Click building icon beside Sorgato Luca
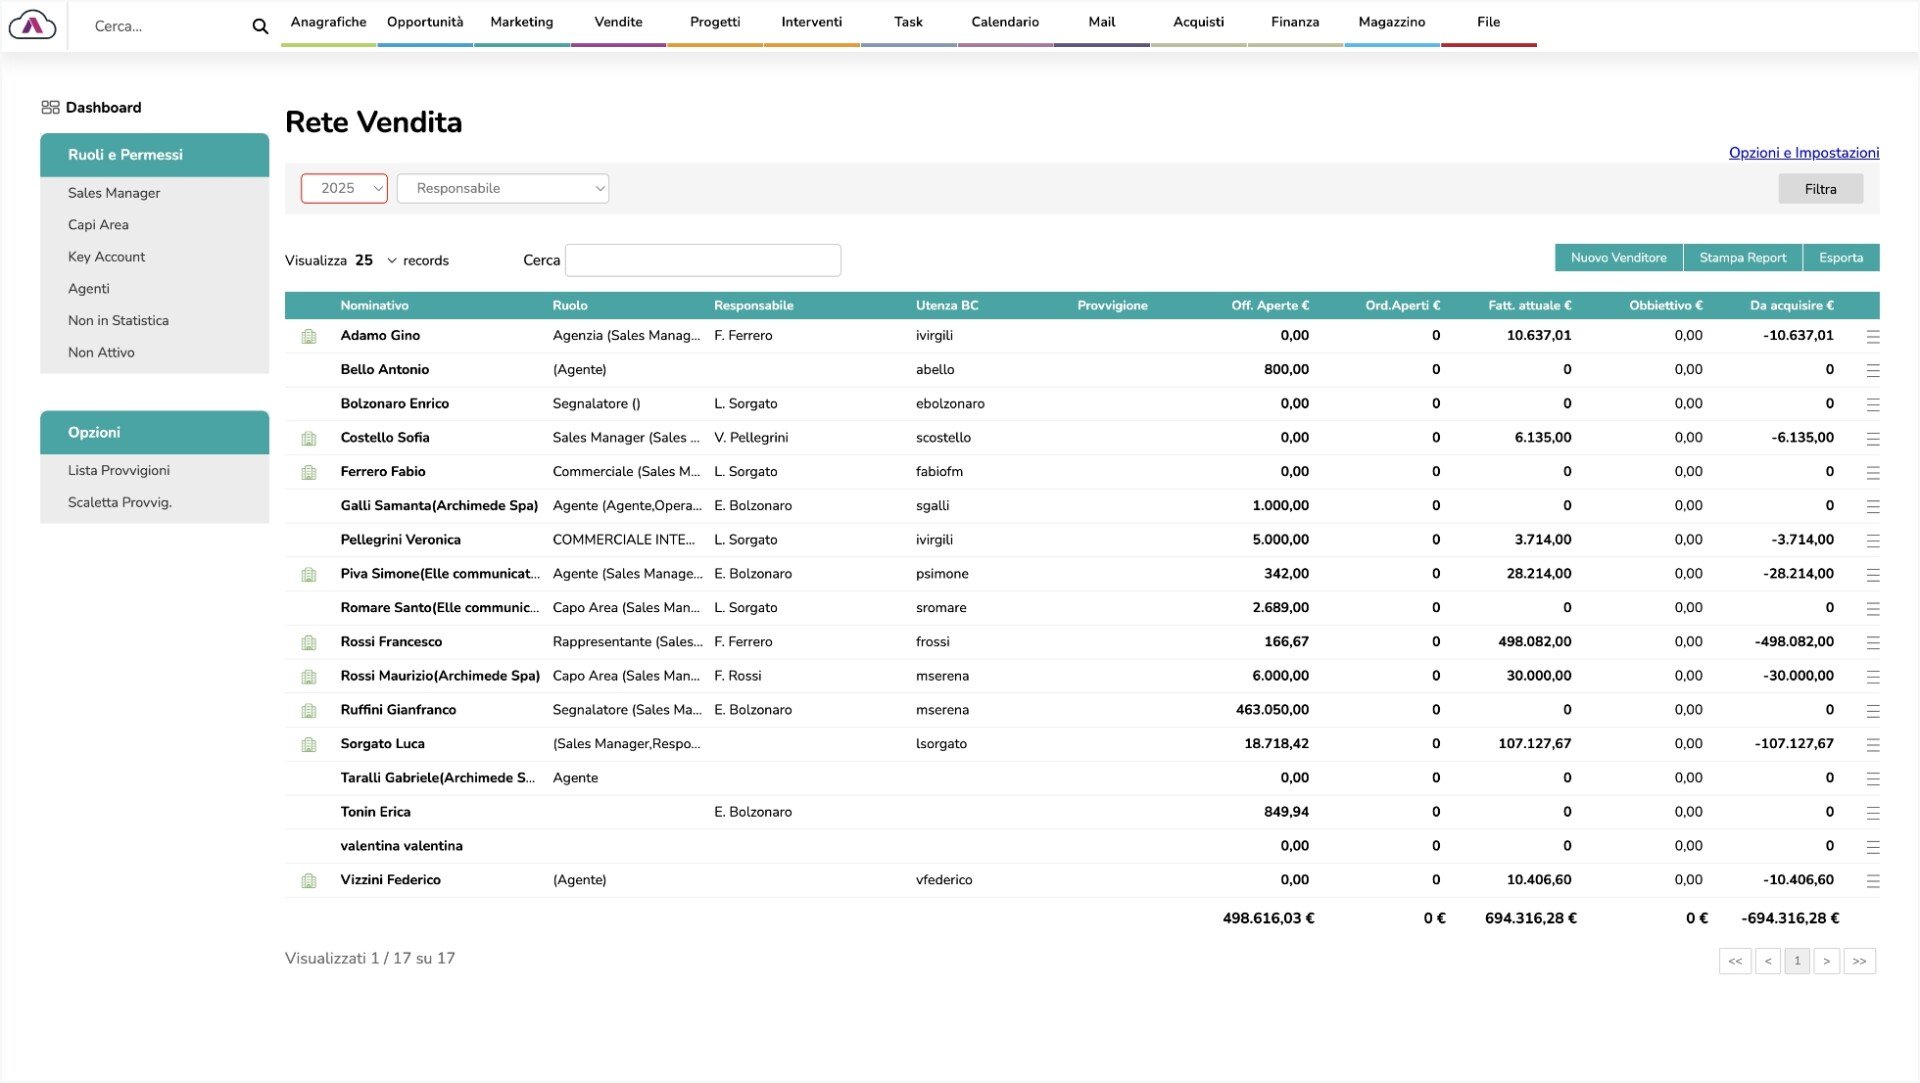The width and height of the screenshot is (1920, 1083). click(x=309, y=745)
